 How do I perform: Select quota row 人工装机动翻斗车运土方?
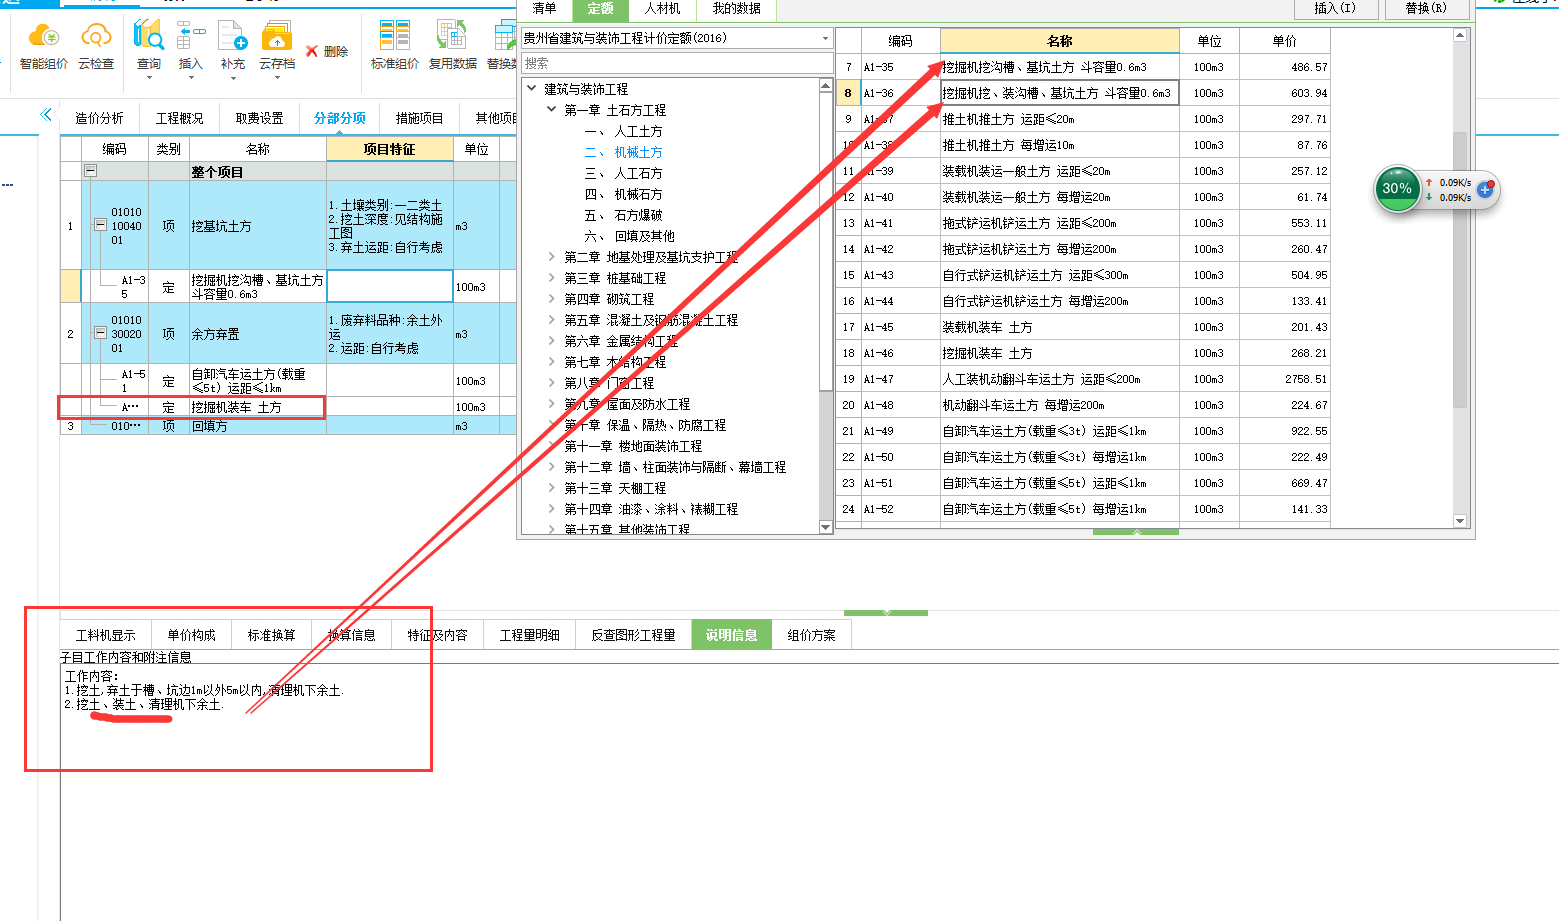pos(1083,379)
